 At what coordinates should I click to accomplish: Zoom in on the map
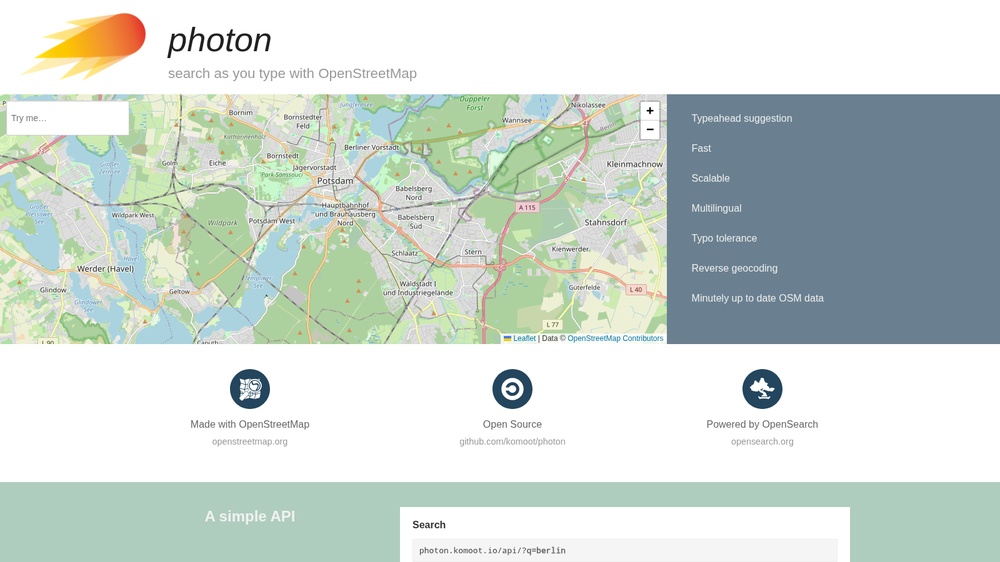click(649, 110)
